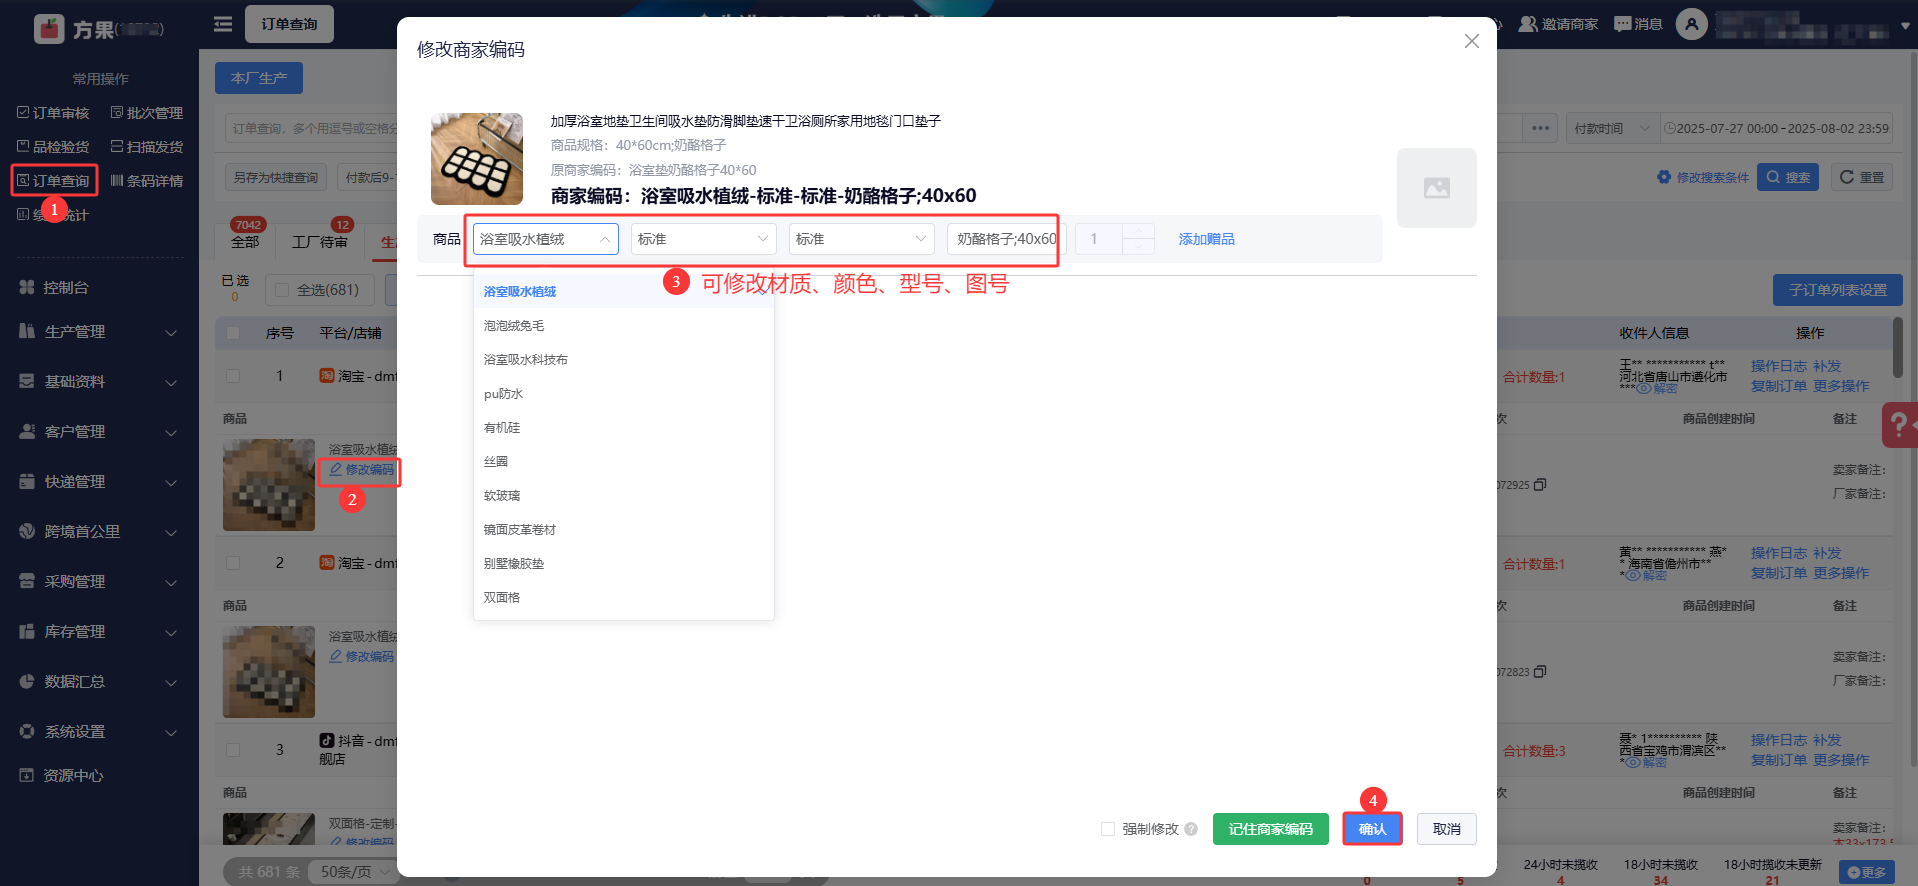Click the eye 解密 icon for 河北省唐山市 row
This screenshot has height=886, width=1918.
(x=1644, y=389)
